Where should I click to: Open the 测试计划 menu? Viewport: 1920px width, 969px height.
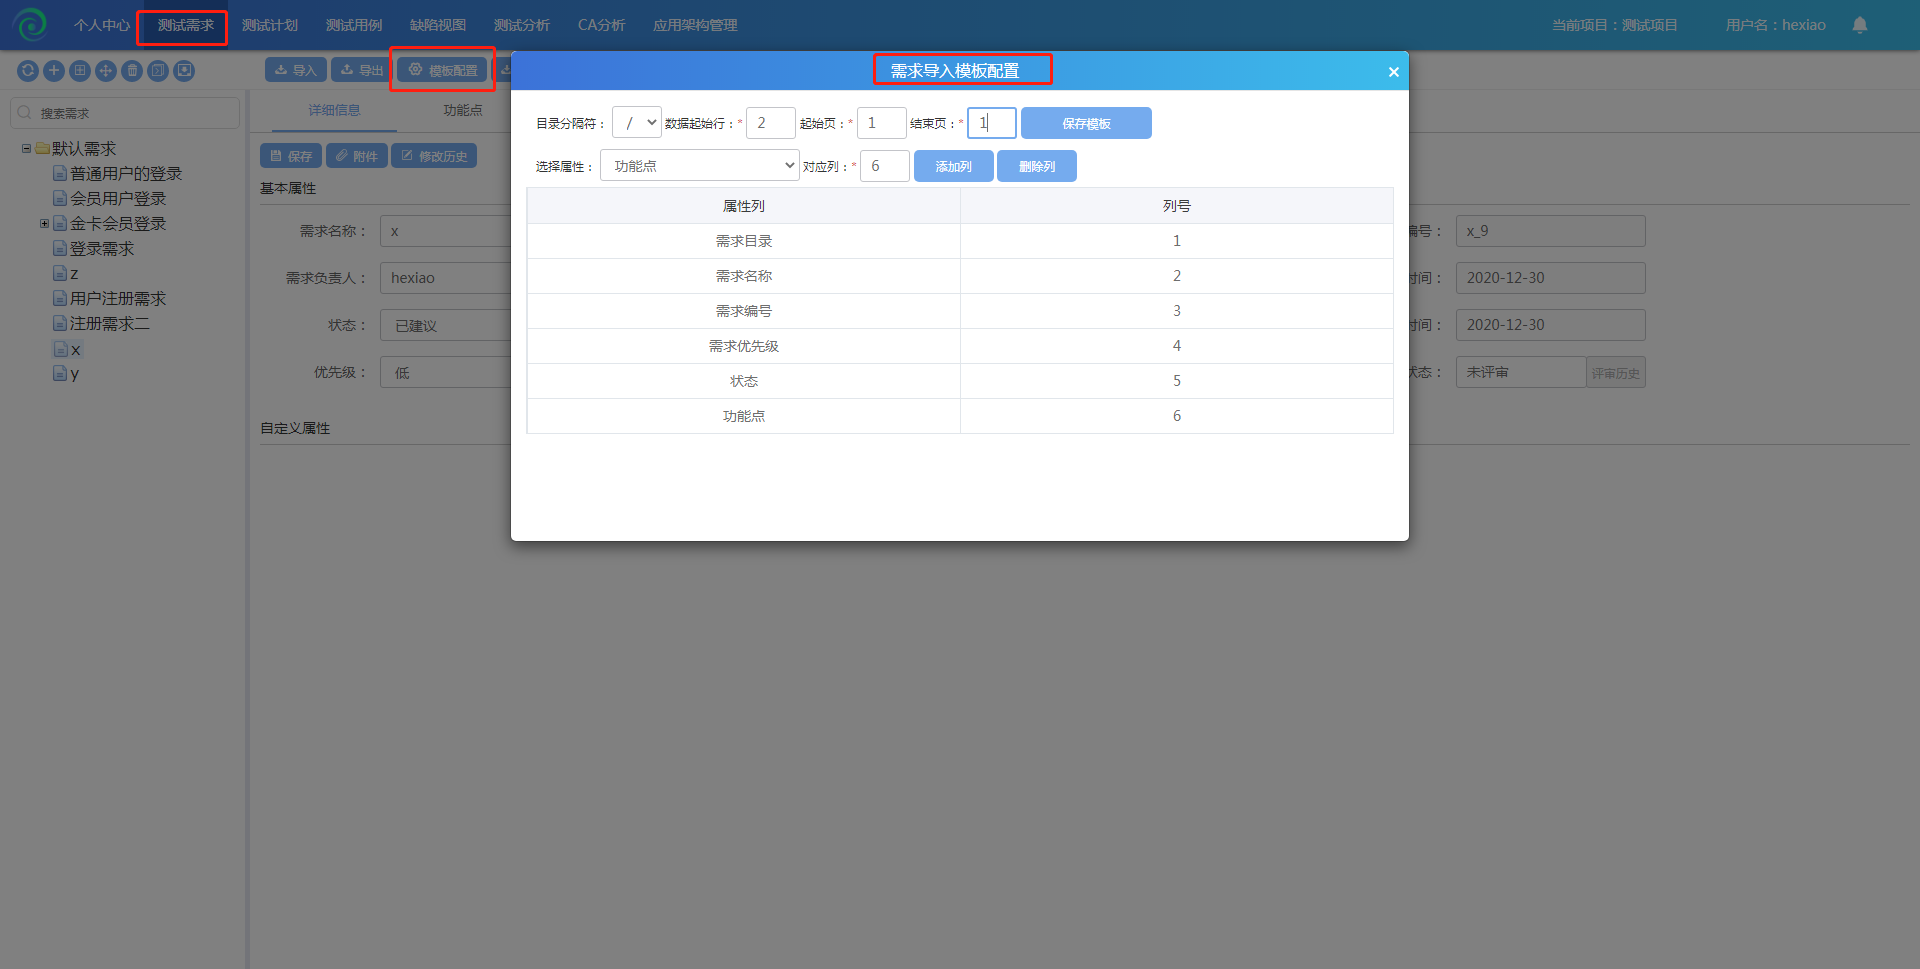tap(269, 25)
